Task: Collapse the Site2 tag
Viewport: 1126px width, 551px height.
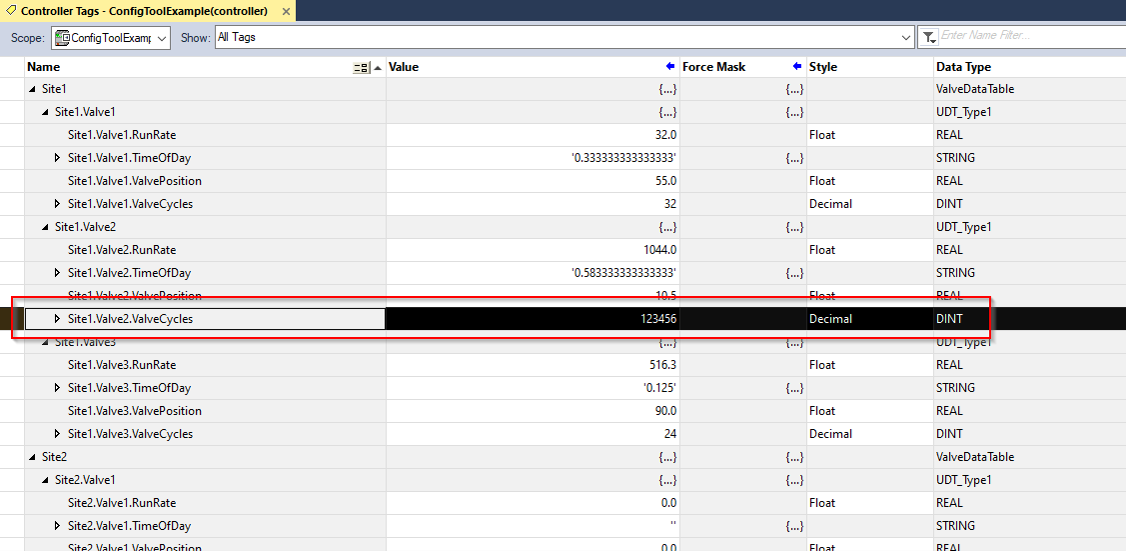Action: point(32,457)
